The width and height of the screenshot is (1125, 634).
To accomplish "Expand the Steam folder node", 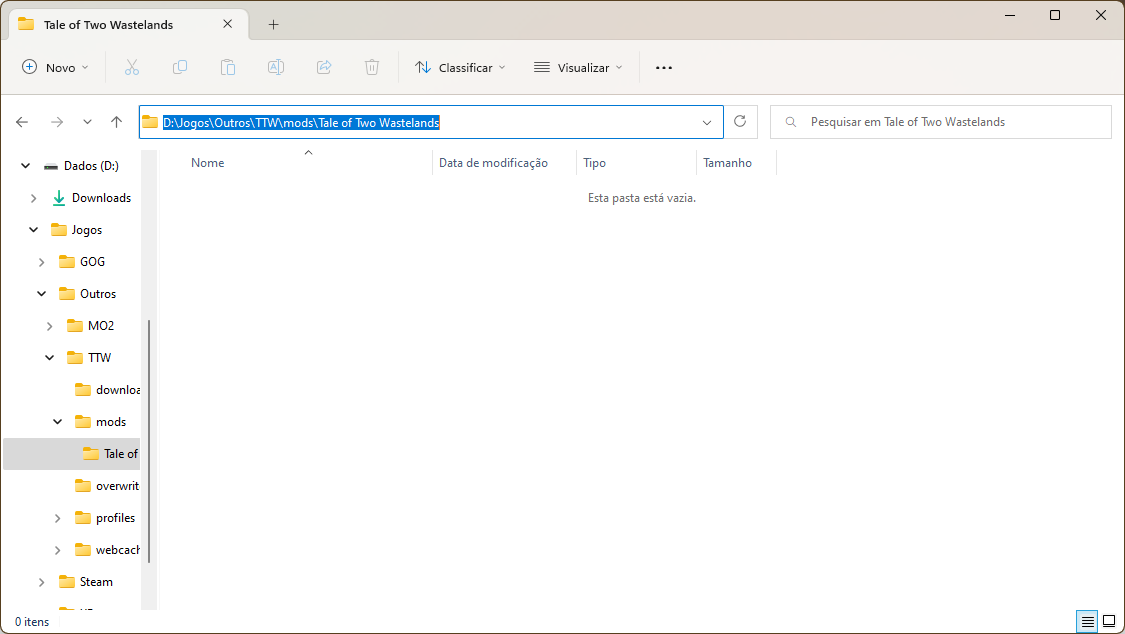I will (x=42, y=582).
